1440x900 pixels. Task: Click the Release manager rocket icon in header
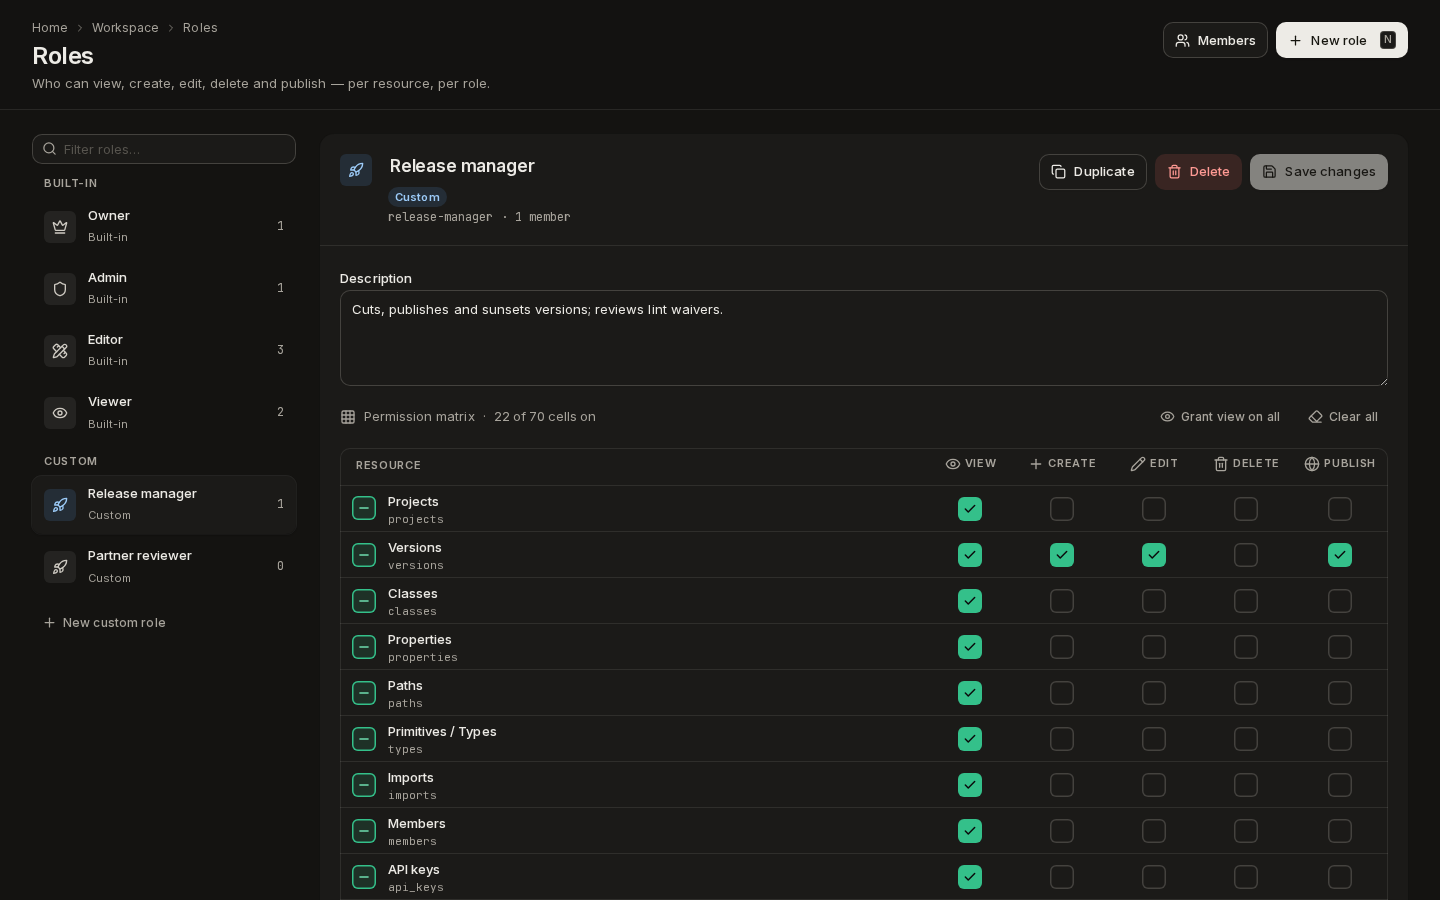pos(356,170)
